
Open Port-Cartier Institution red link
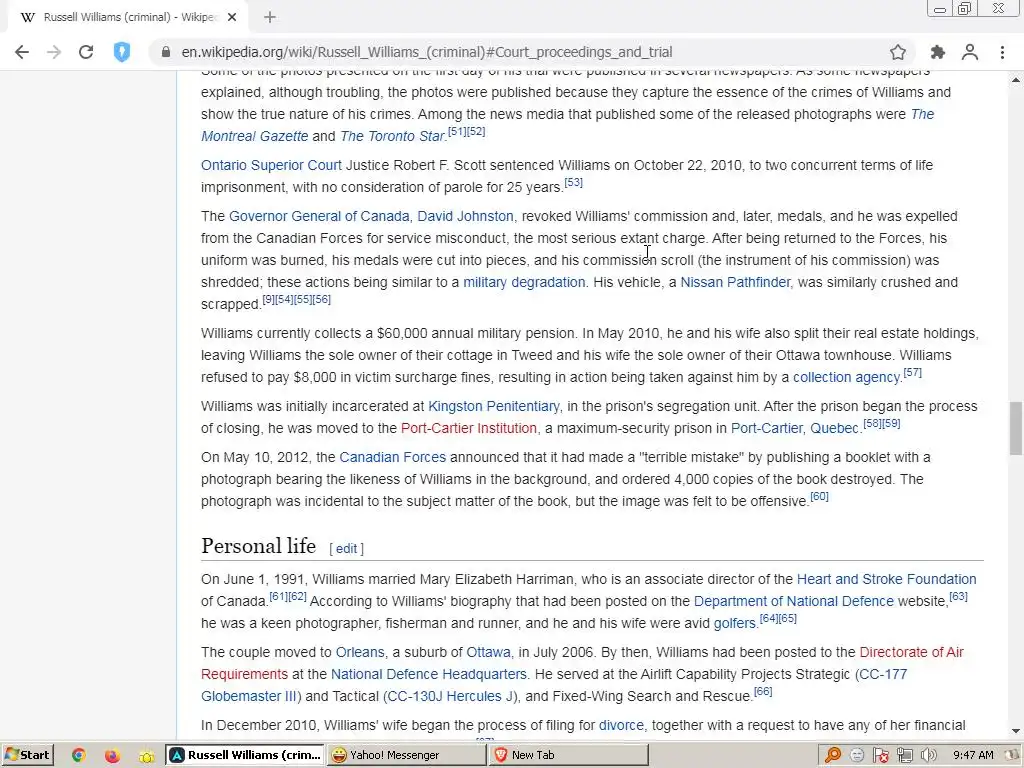[x=469, y=428]
